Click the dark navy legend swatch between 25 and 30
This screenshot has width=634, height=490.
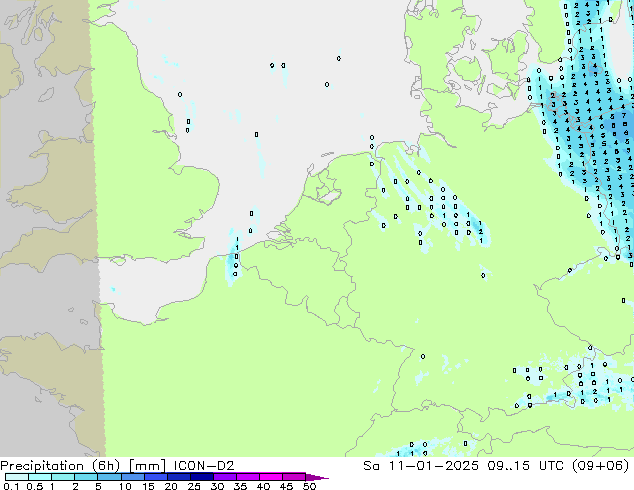pos(202,477)
